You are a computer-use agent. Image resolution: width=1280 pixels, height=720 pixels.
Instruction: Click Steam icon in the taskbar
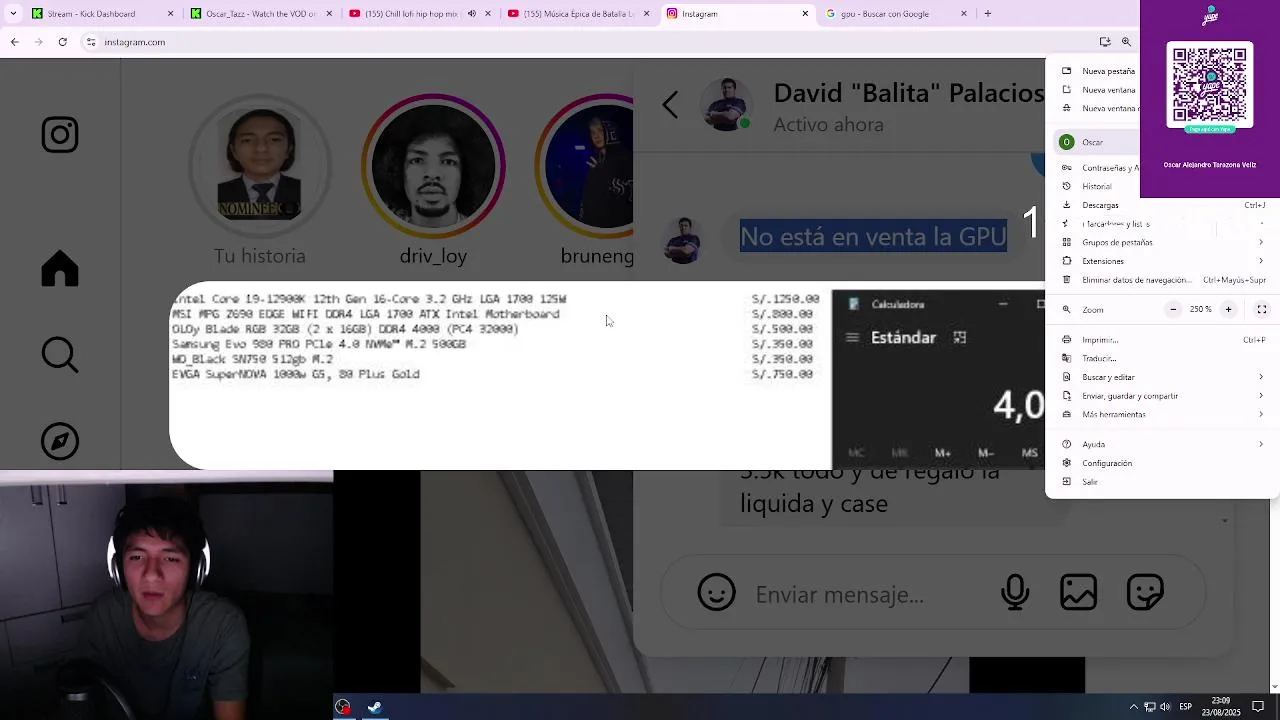click(x=375, y=707)
